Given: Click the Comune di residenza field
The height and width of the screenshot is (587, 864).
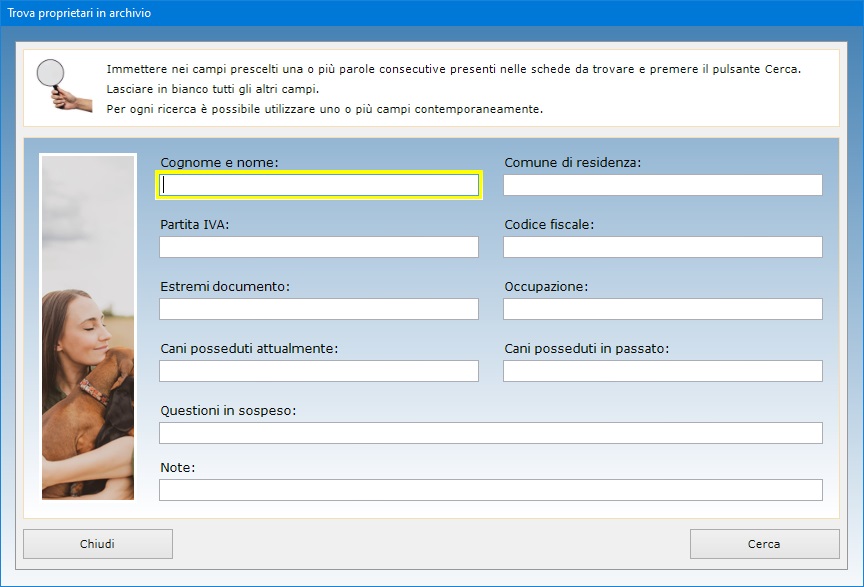Looking at the screenshot, I should (x=662, y=185).
